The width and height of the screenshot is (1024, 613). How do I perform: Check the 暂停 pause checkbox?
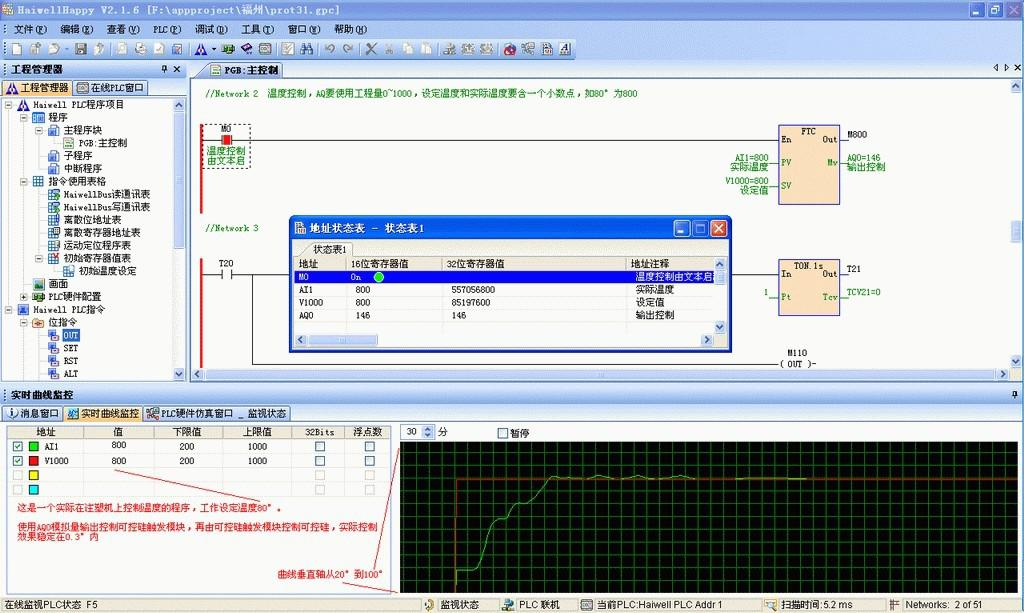pyautogui.click(x=503, y=433)
